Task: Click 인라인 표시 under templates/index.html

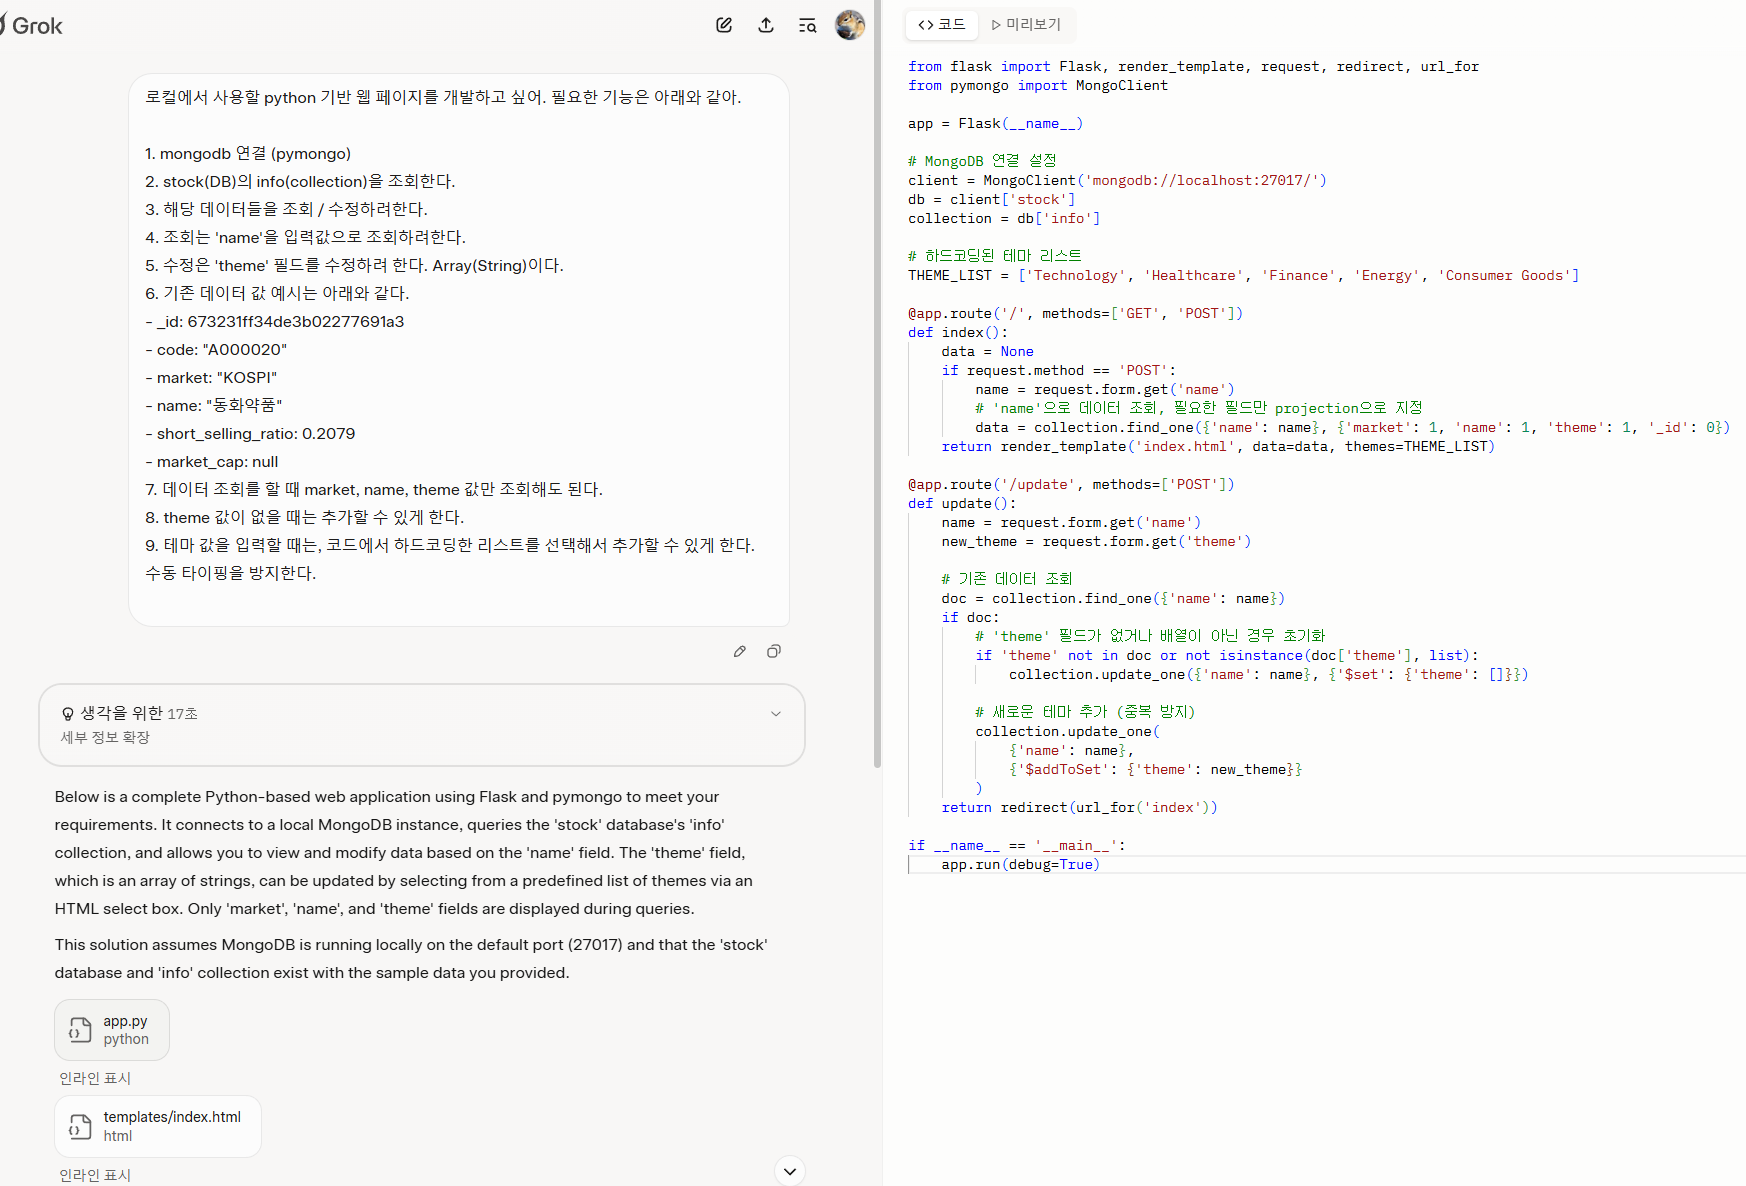Action: pos(95,1175)
